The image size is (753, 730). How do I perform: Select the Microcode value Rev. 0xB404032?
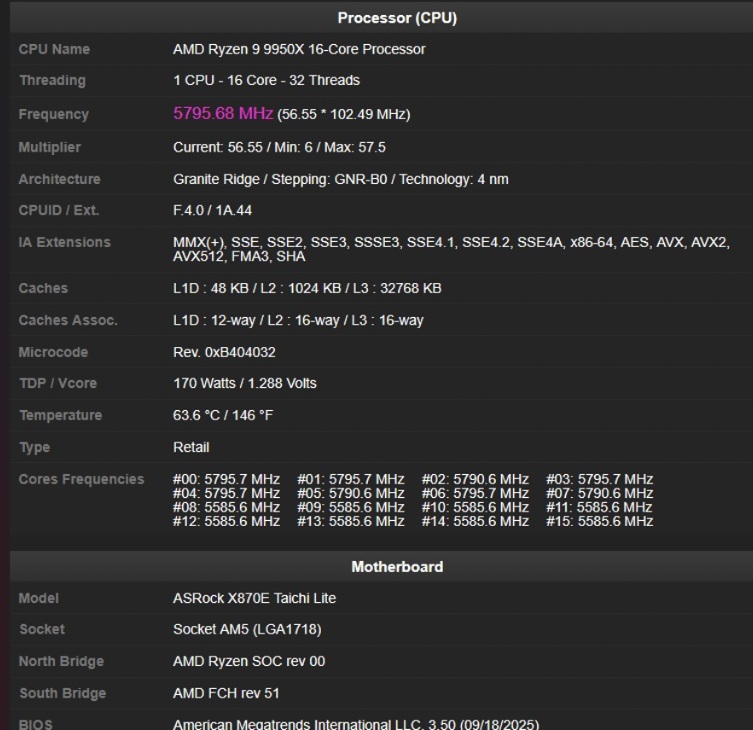pyautogui.click(x=224, y=352)
